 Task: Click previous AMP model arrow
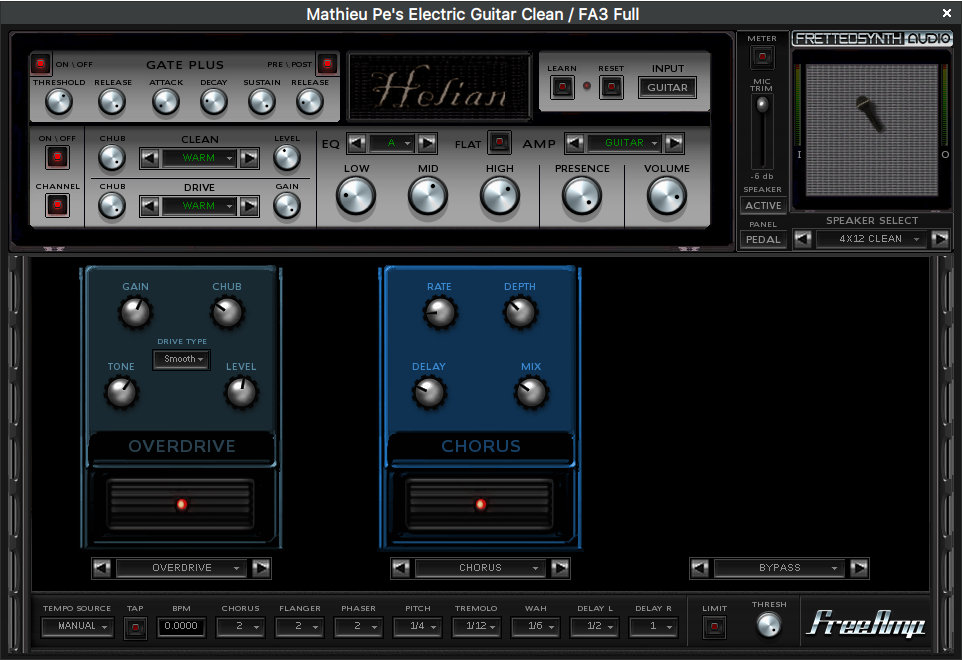coord(574,144)
